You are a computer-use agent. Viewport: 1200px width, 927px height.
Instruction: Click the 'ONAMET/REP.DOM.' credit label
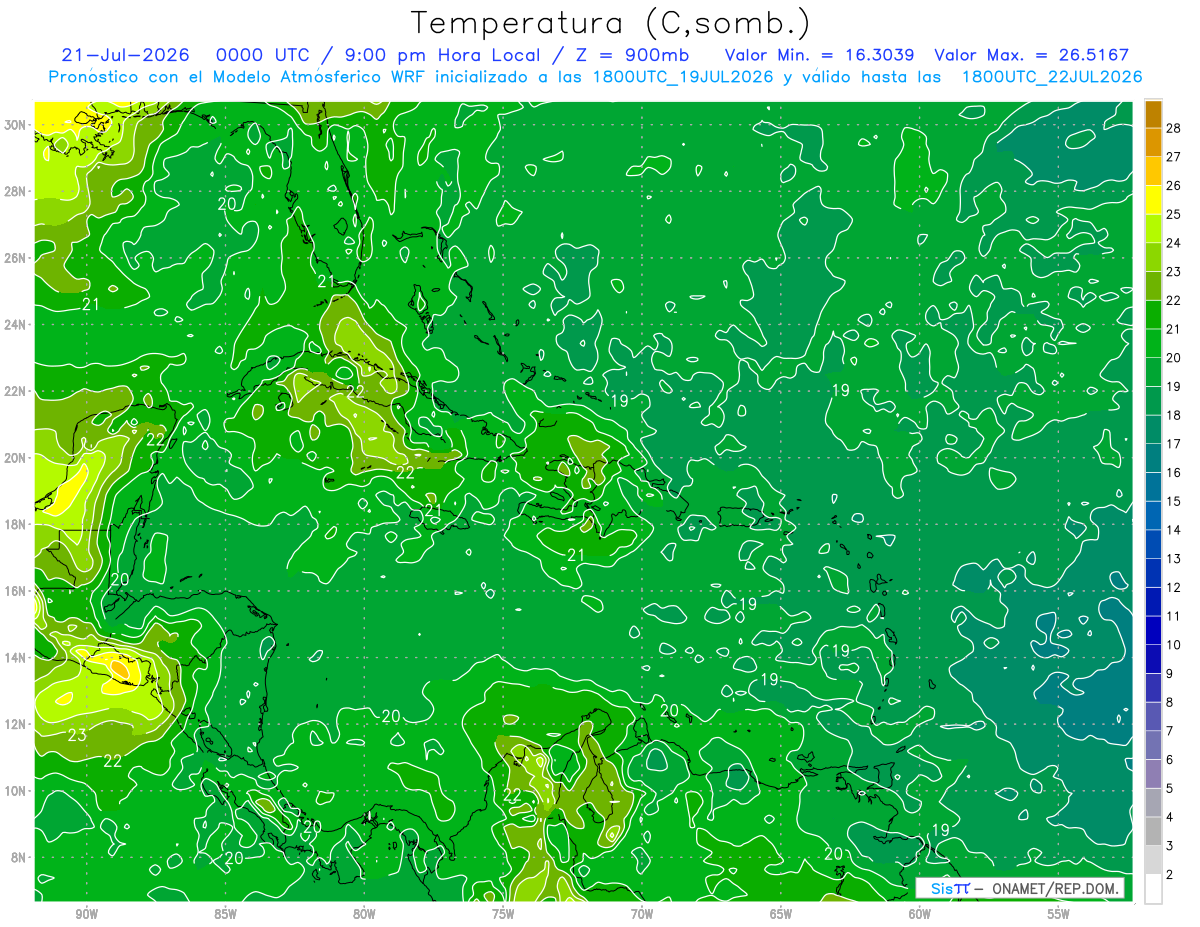(1056, 888)
